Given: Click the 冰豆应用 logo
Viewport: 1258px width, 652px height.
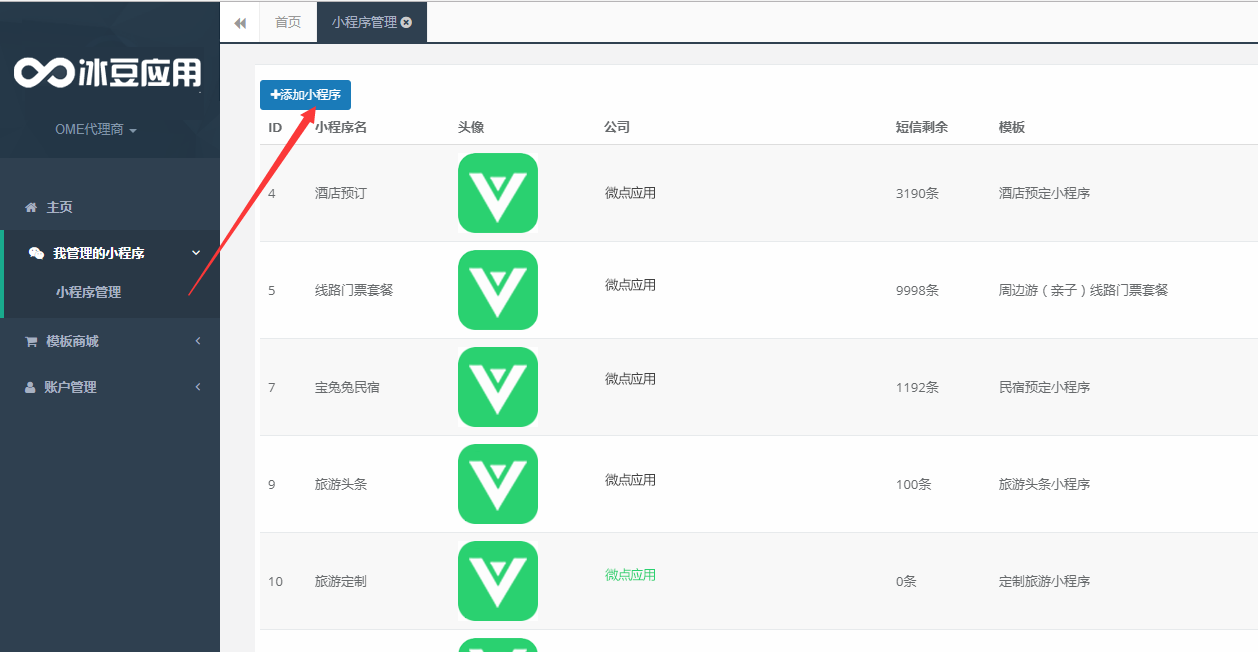Looking at the screenshot, I should coord(108,72).
